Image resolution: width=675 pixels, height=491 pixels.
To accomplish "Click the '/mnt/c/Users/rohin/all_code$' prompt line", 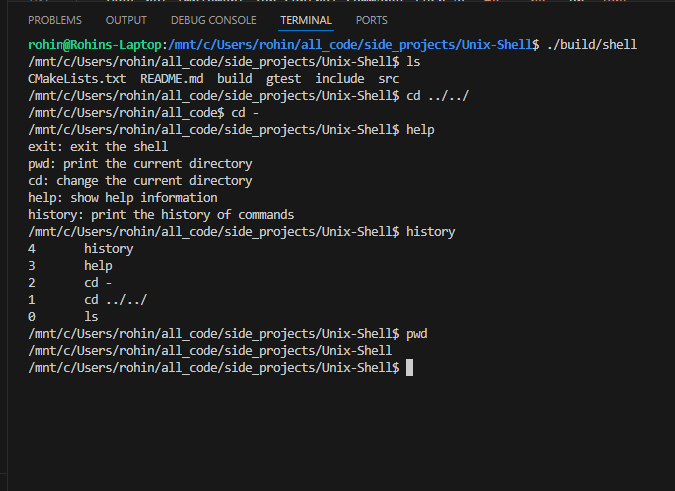I will pos(126,113).
